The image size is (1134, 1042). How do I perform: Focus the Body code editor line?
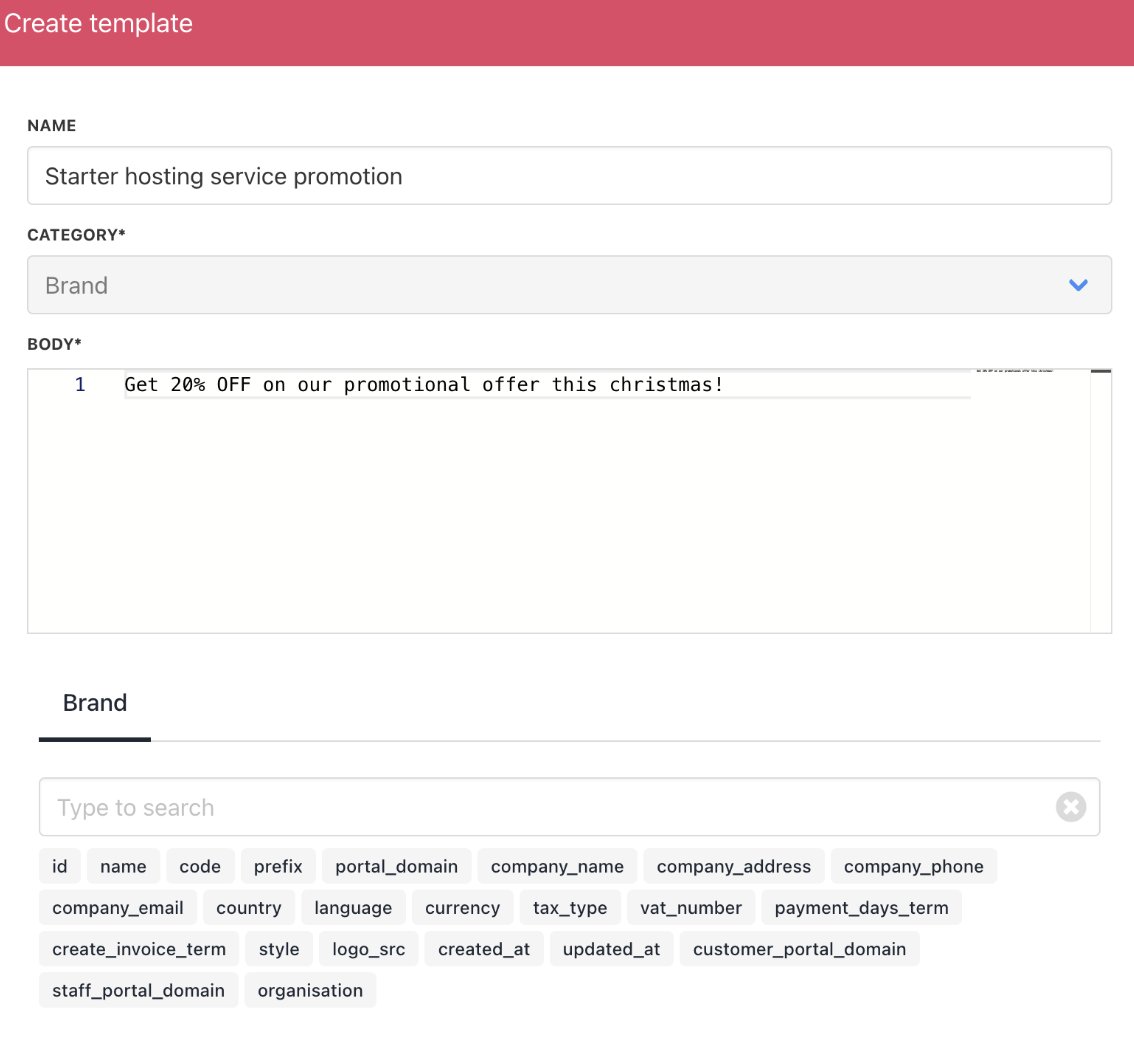click(547, 385)
